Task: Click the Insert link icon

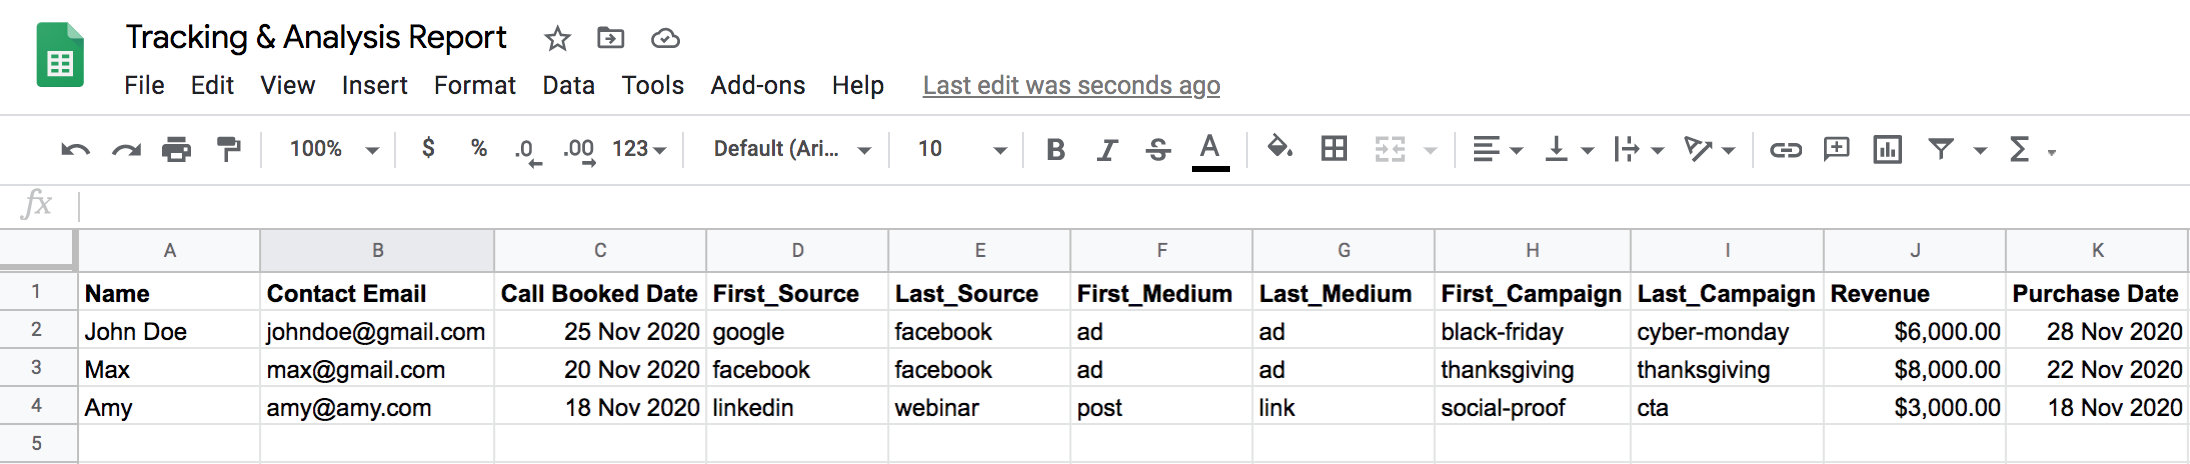Action: tap(1785, 150)
